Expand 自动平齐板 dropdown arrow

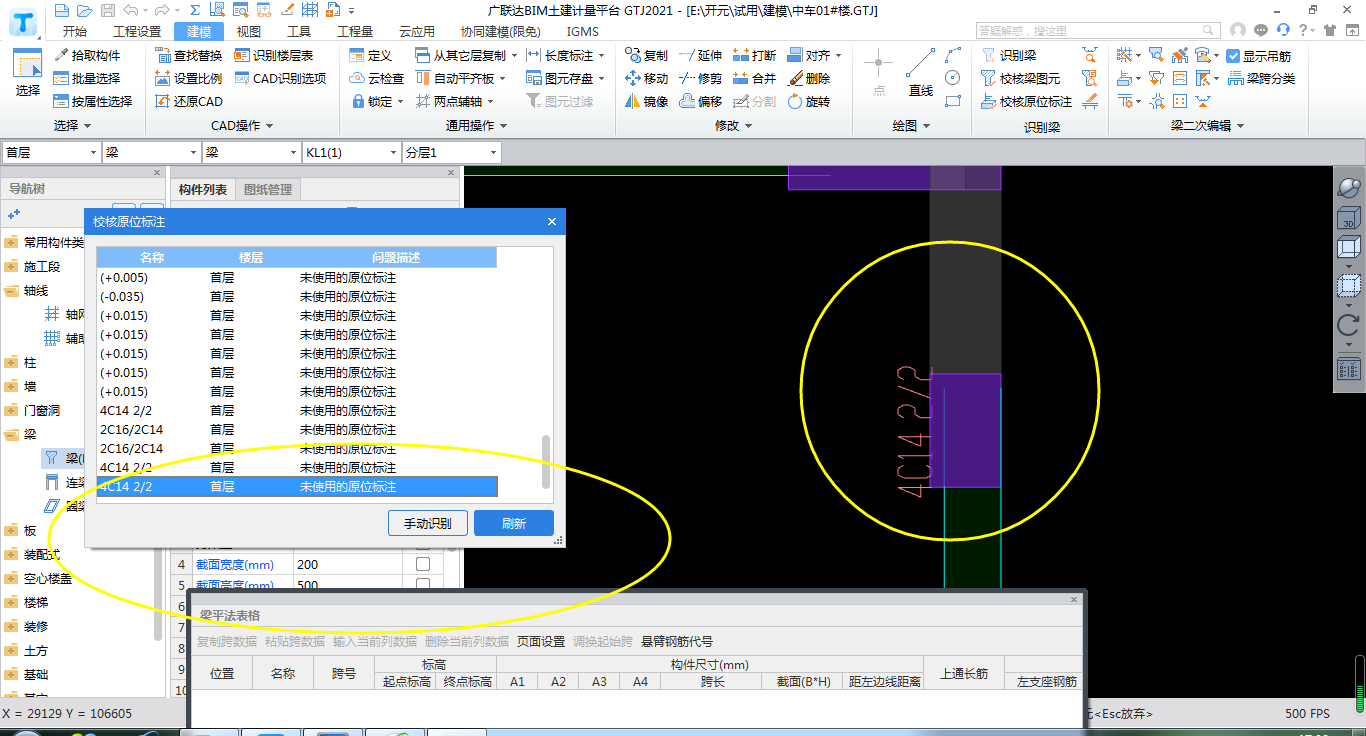click(x=502, y=79)
